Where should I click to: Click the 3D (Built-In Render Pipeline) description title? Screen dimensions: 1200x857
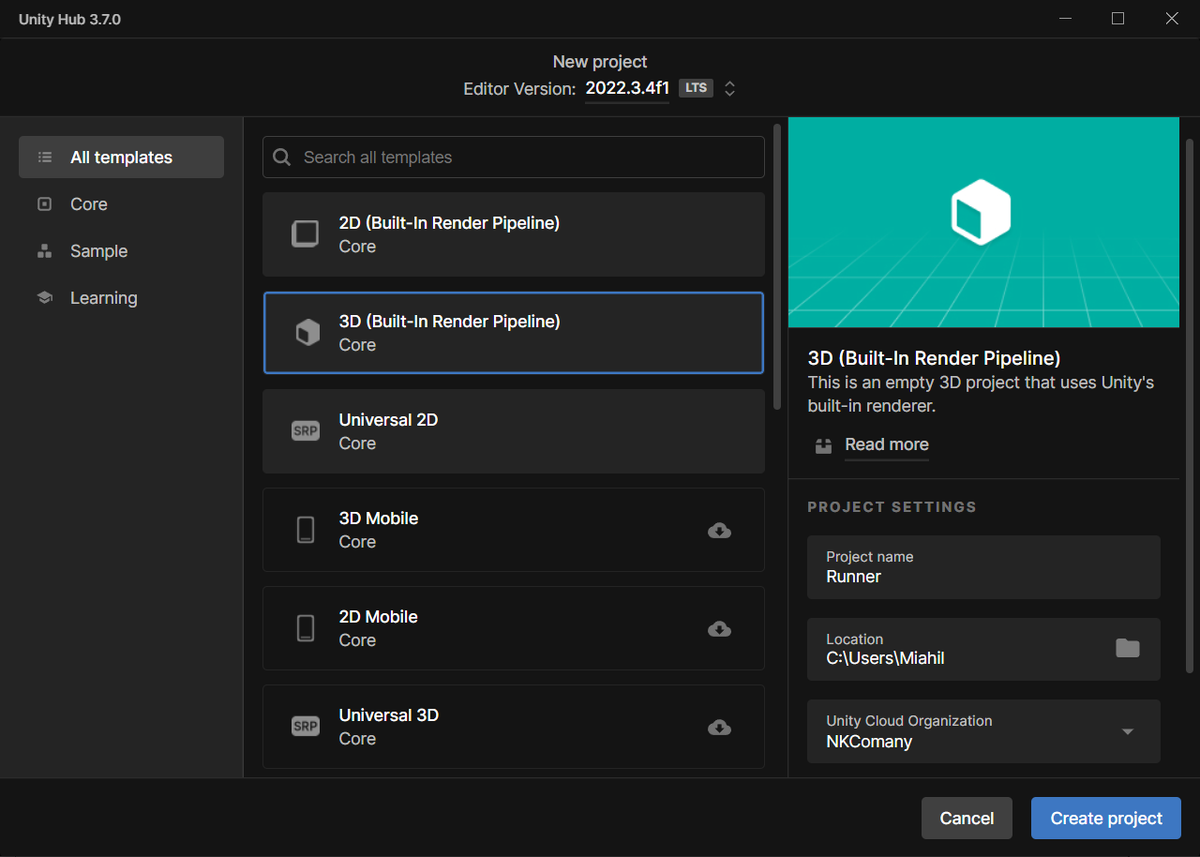click(x=934, y=358)
